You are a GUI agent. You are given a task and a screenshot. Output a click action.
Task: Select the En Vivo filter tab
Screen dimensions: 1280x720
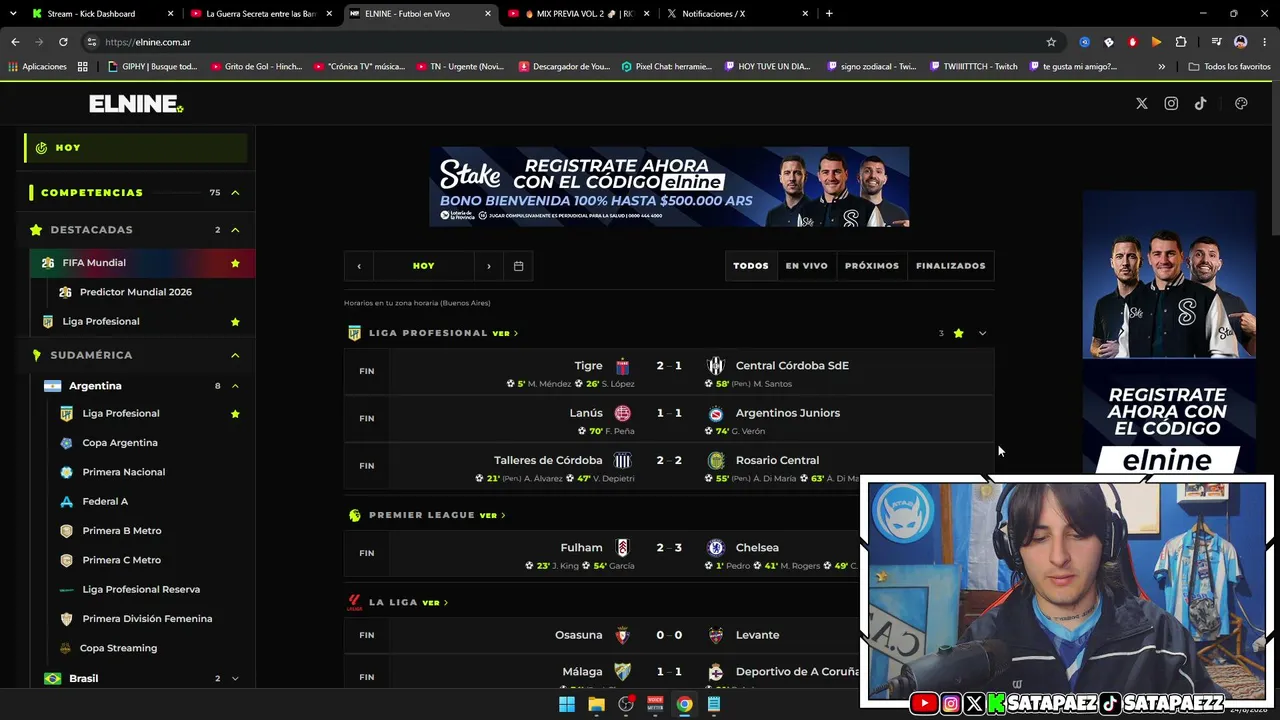806,266
